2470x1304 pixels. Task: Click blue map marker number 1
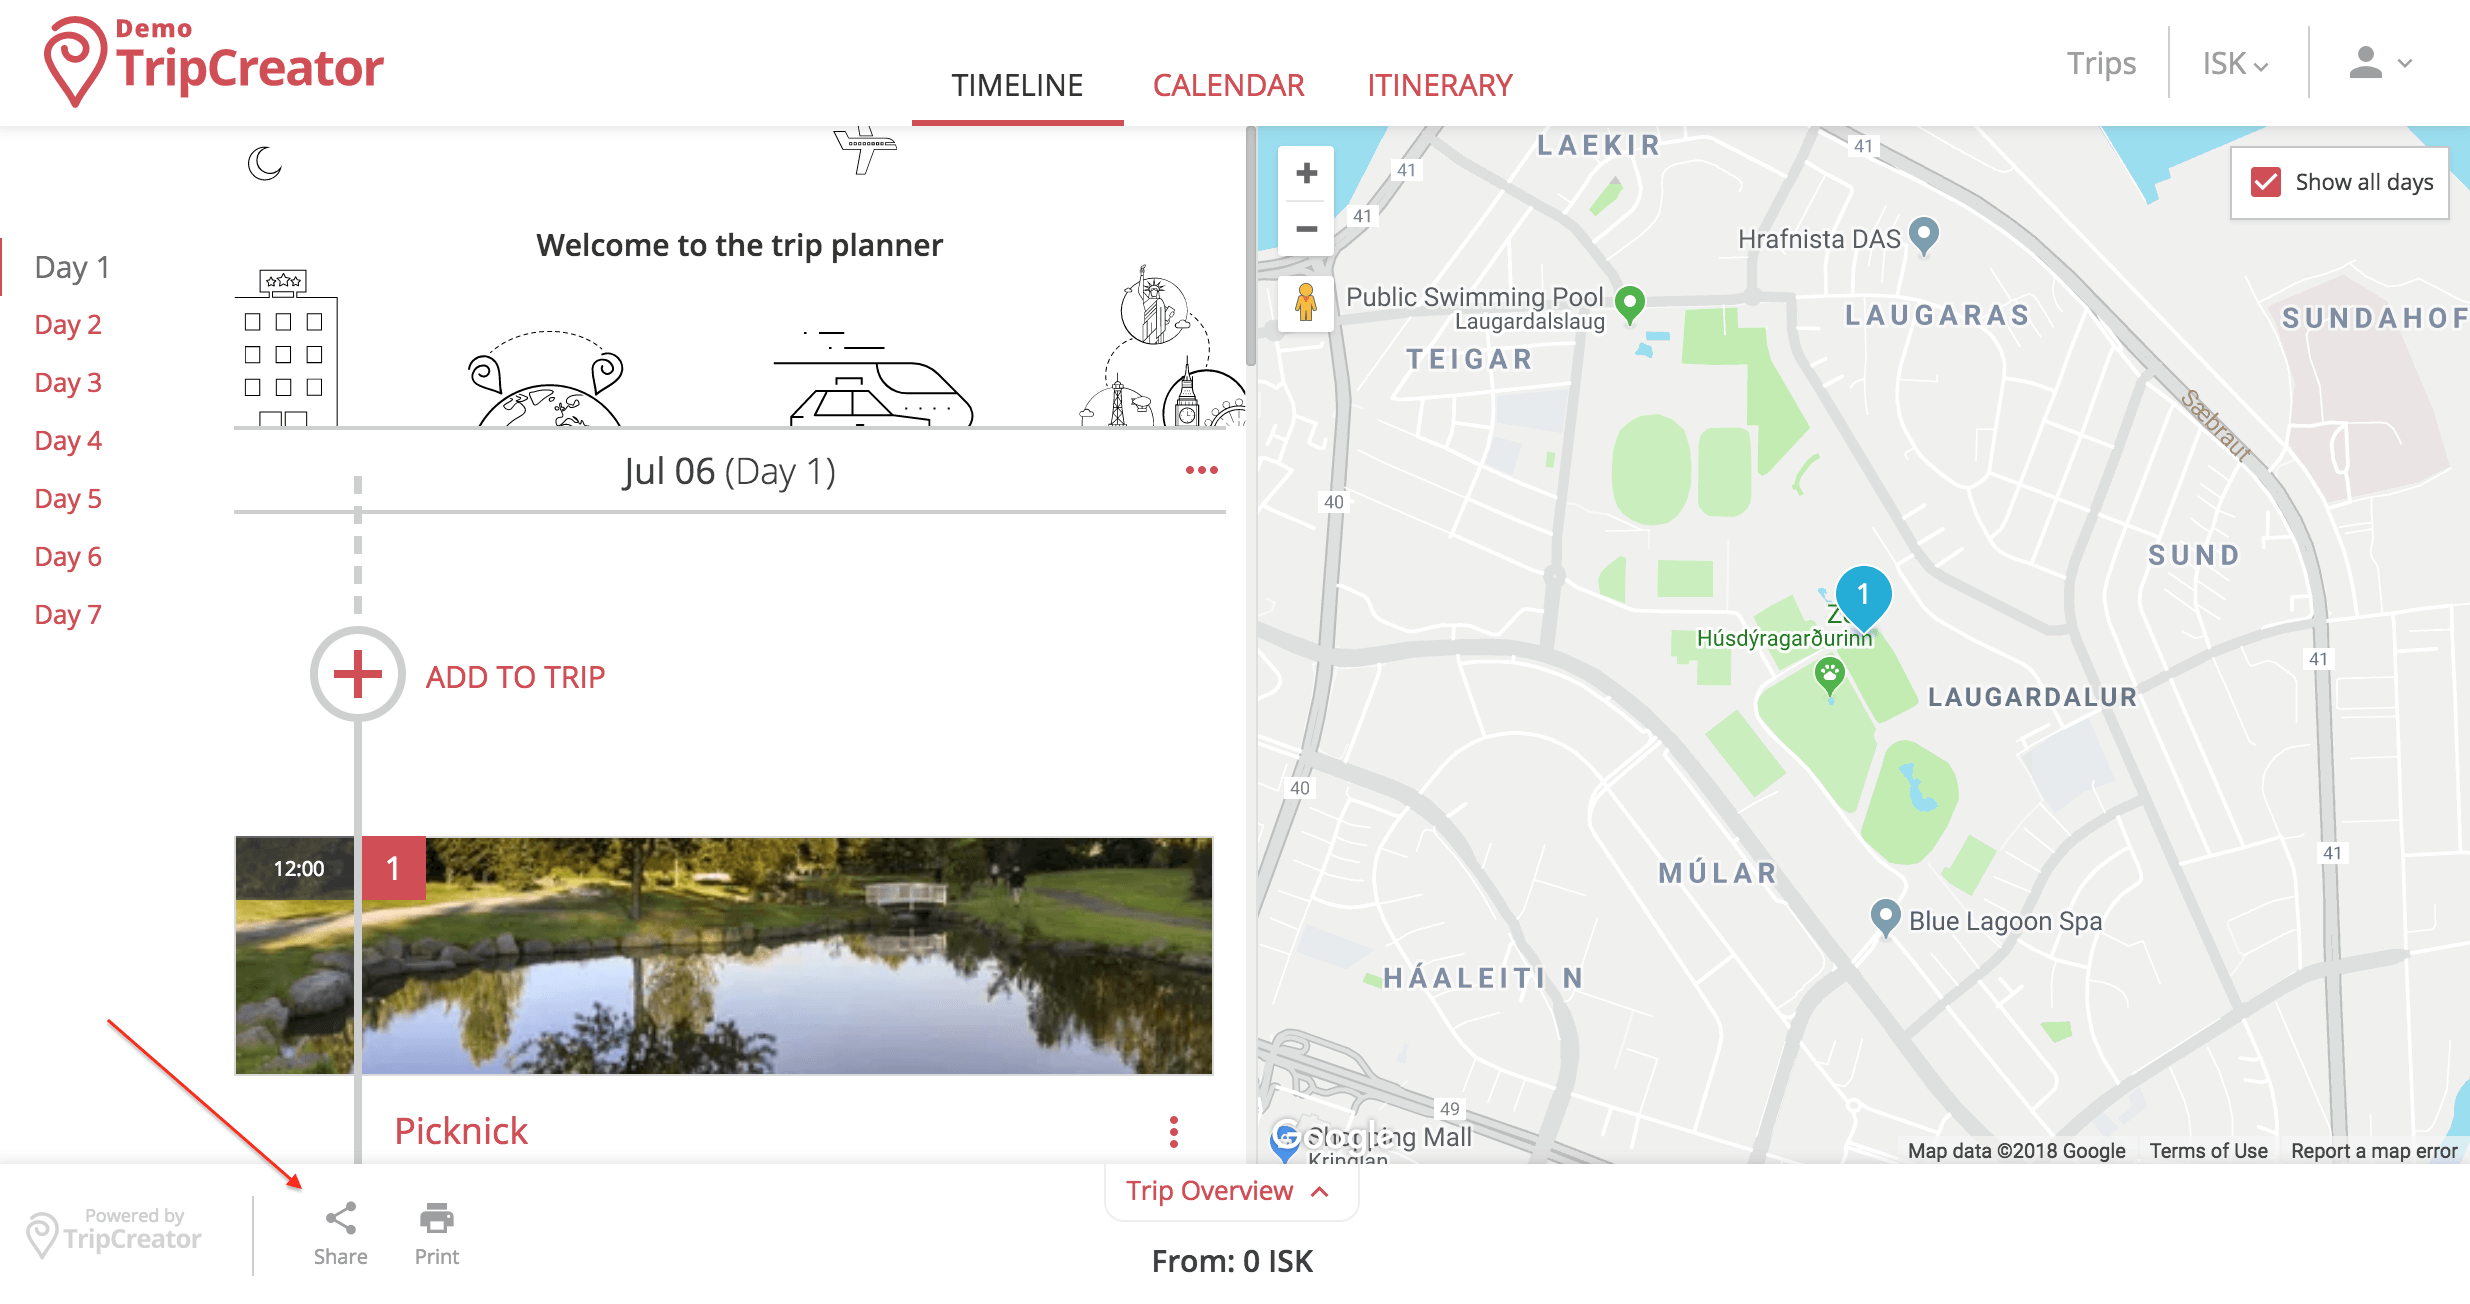[x=1863, y=594]
